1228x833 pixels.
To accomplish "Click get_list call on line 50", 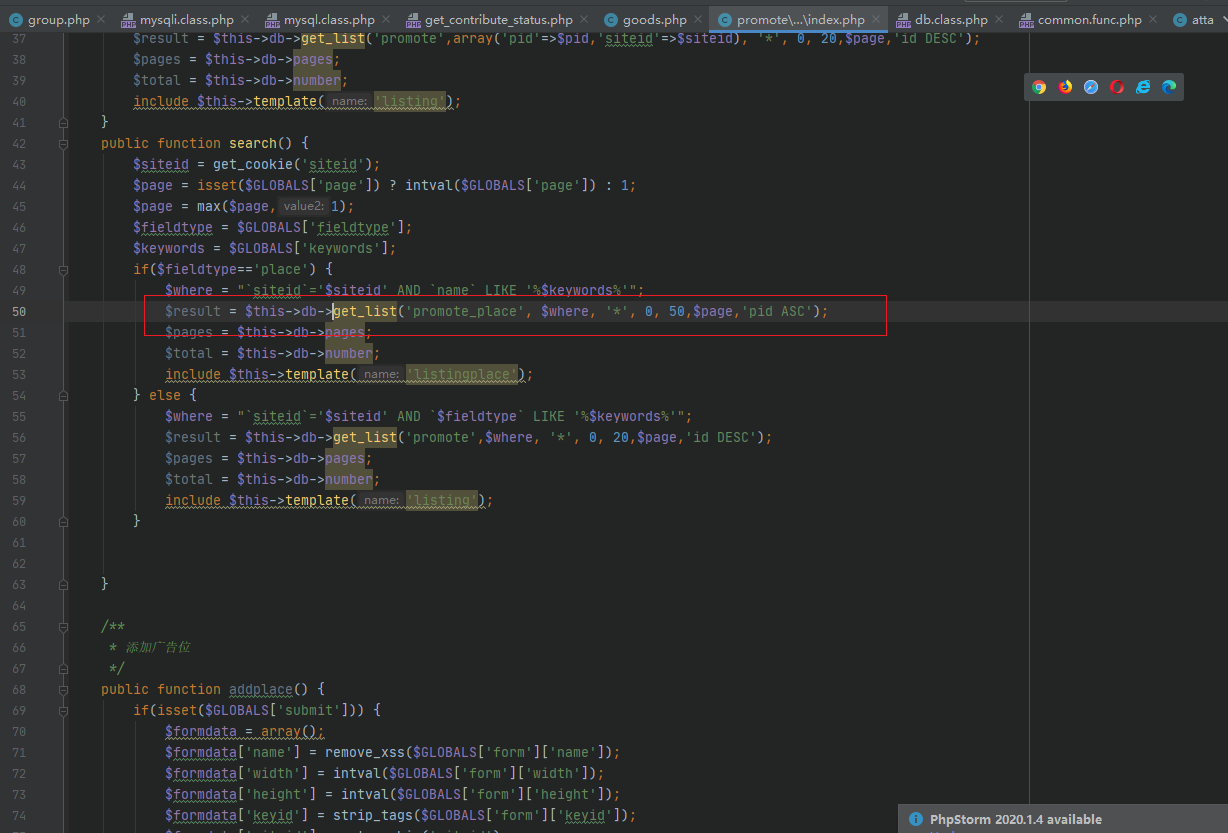I will coord(364,311).
